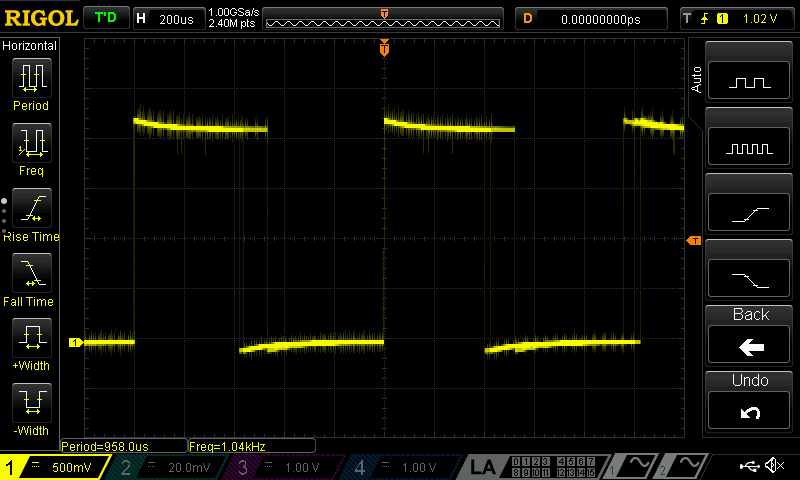
Task: Pick the single-cycle square wave option
Action: click(x=750, y=82)
